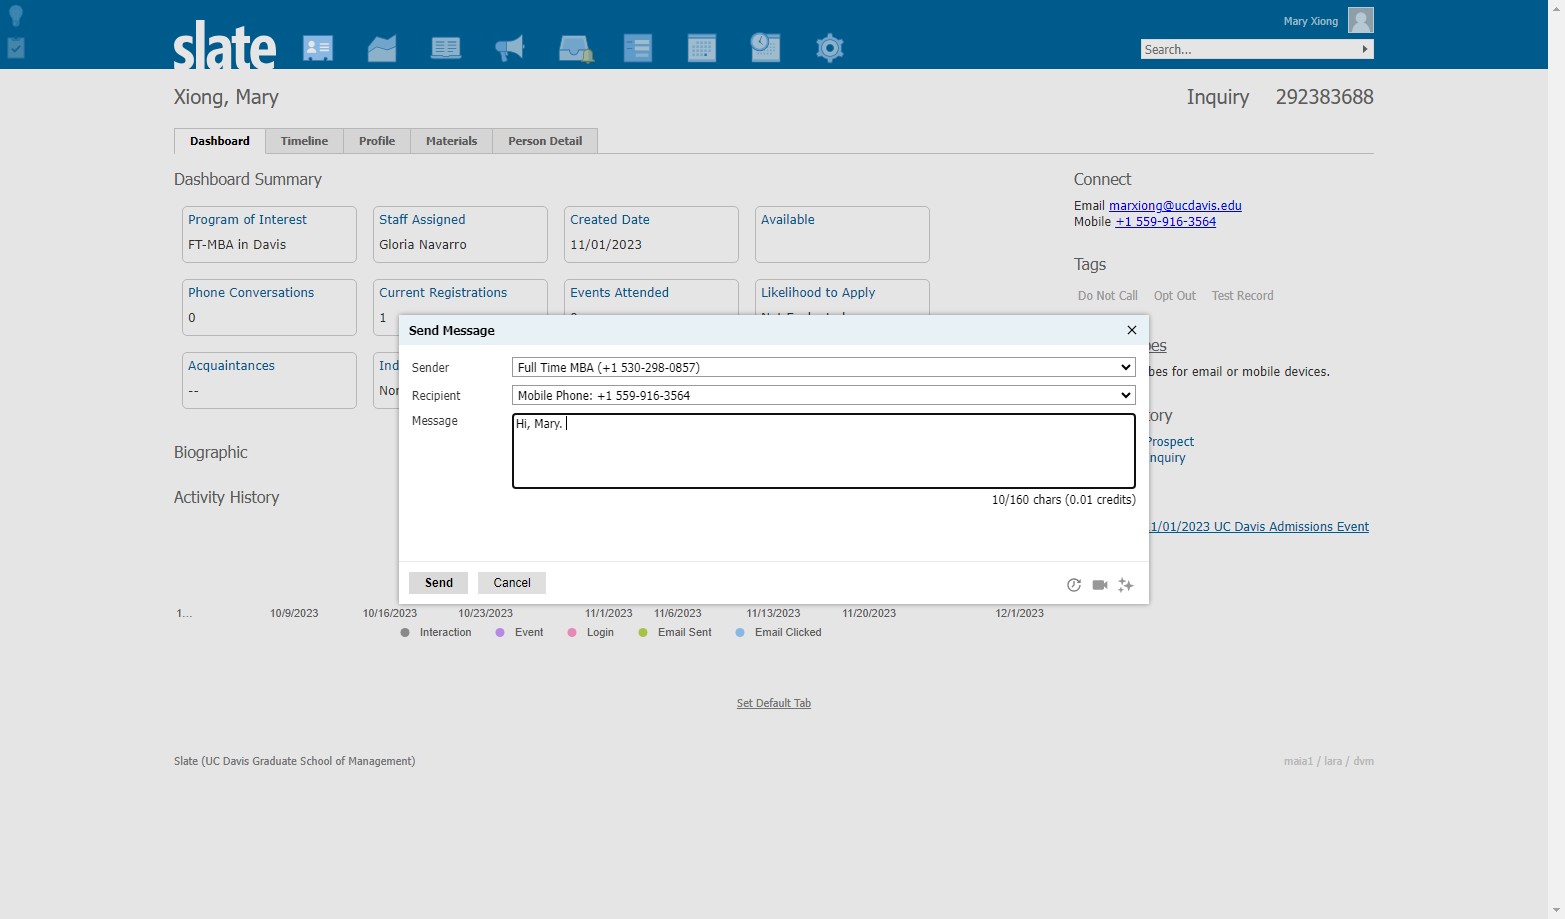1565x919 pixels.
Task: Open the calendar-with-clock Scheduler icon
Action: (x=765, y=47)
